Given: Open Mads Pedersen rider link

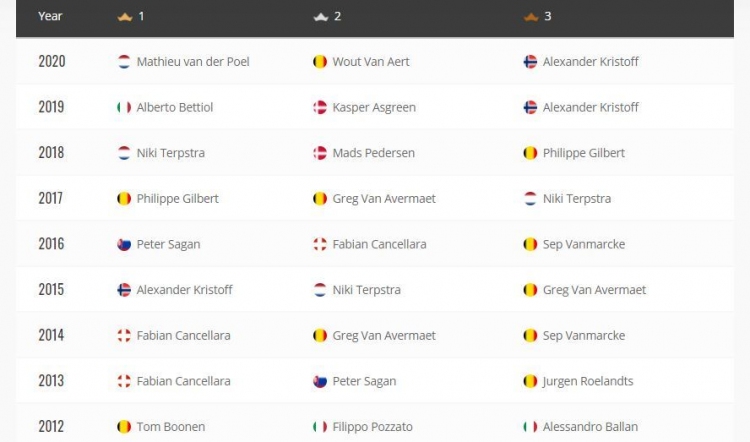Looking at the screenshot, I should point(374,153).
